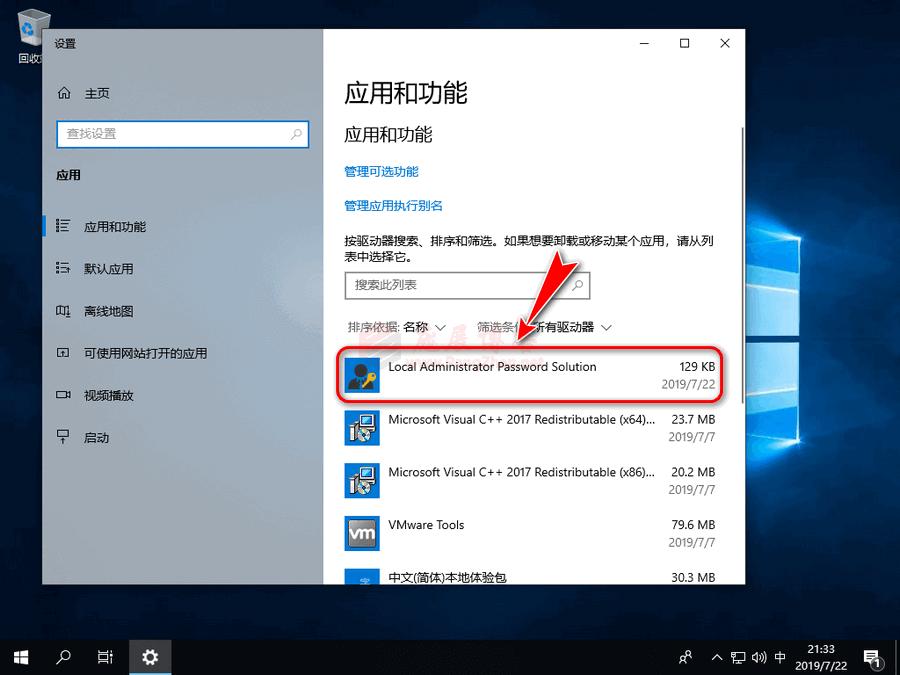Toggle the 中 input method indicator
Screen dimensions: 900x675
click(779, 657)
